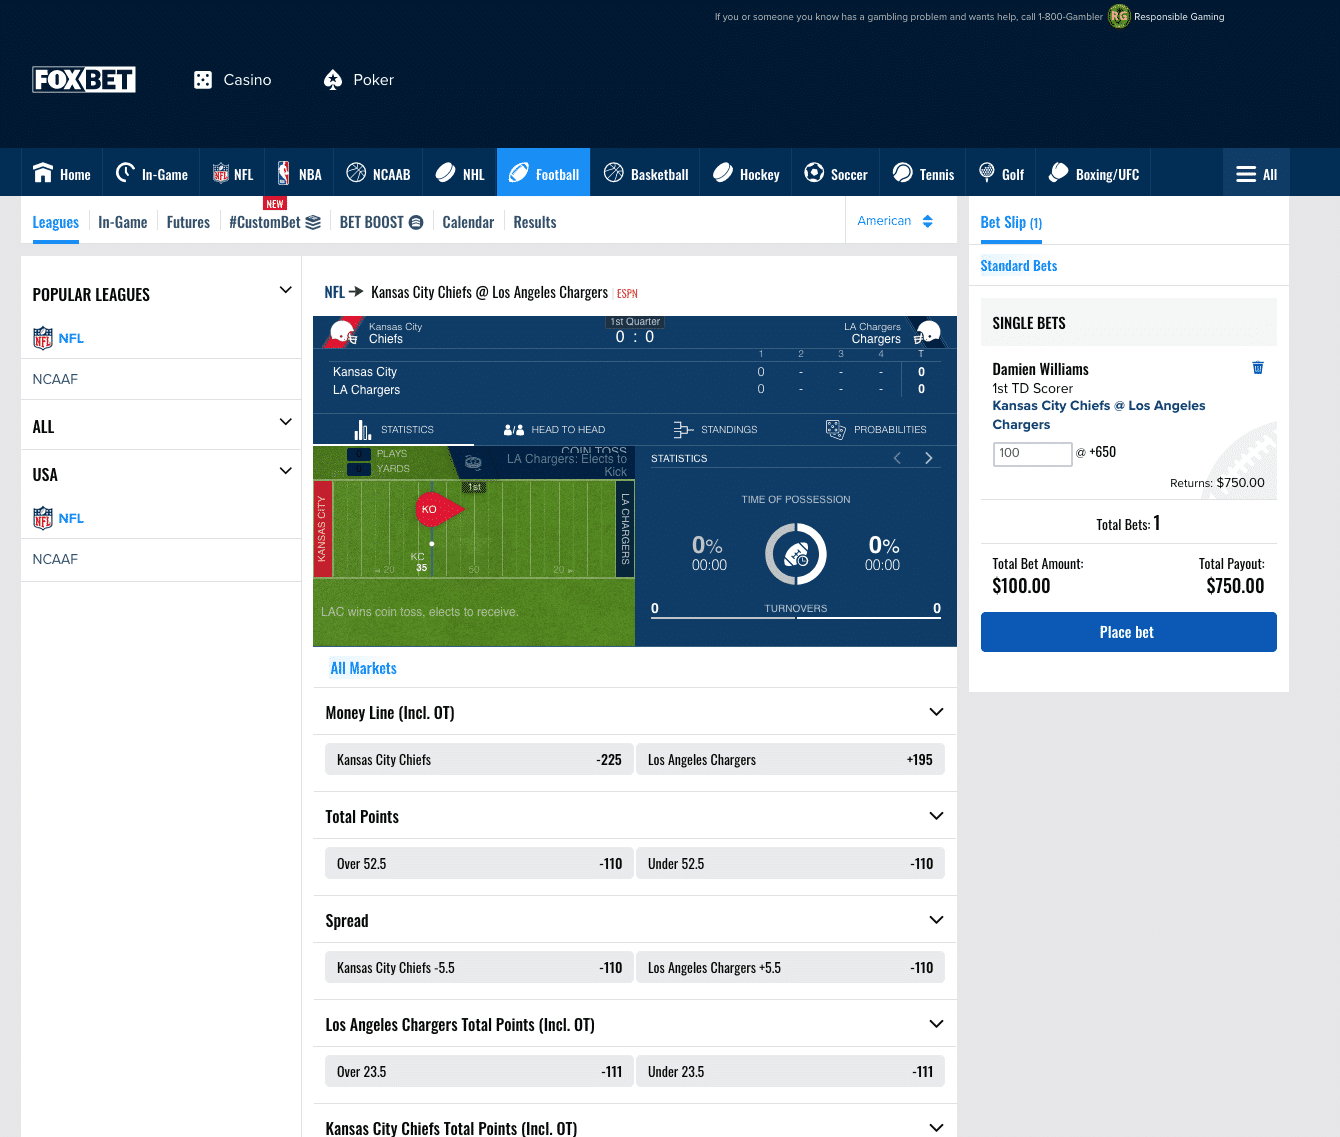Go to previous statistics panel arrow
The width and height of the screenshot is (1340, 1137).
(897, 458)
